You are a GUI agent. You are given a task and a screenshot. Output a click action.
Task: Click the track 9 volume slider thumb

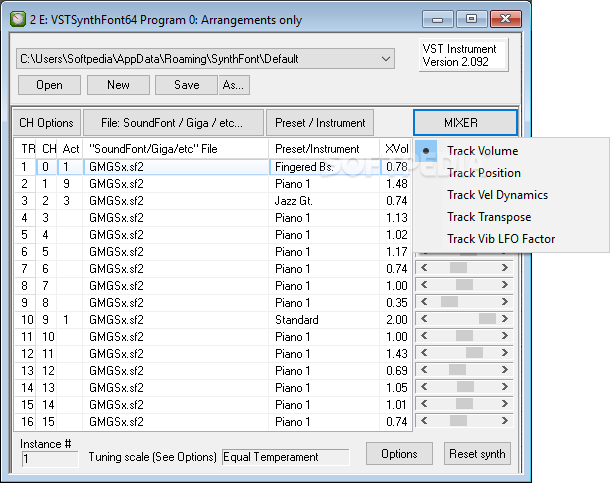(x=449, y=302)
